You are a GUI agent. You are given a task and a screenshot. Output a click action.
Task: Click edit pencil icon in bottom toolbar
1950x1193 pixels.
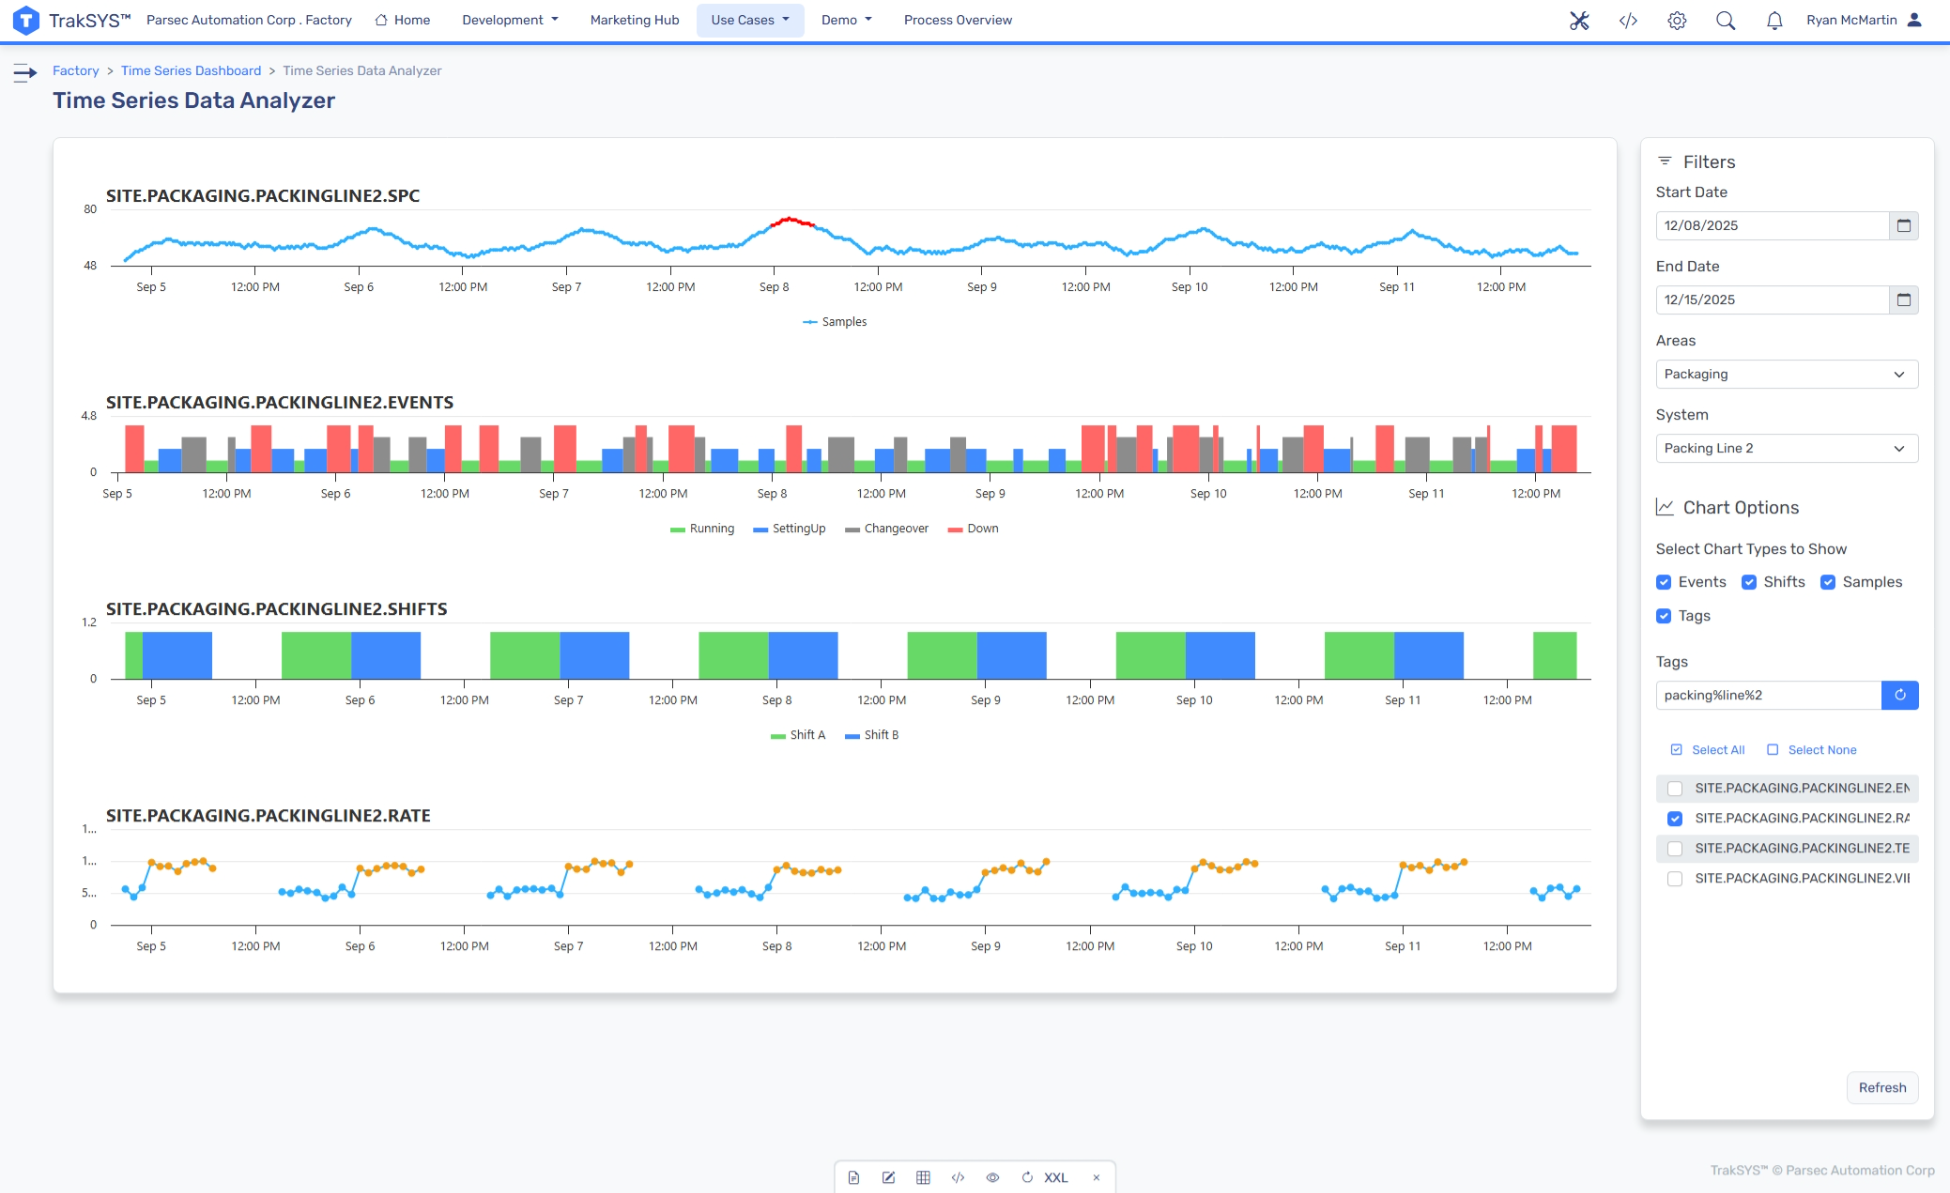[888, 1177]
